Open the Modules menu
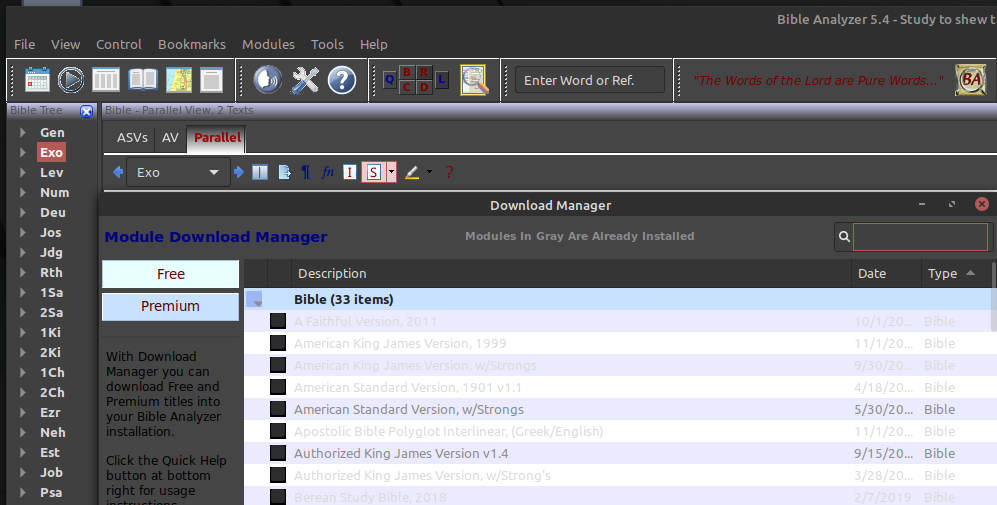The image size is (997, 505). 268,45
